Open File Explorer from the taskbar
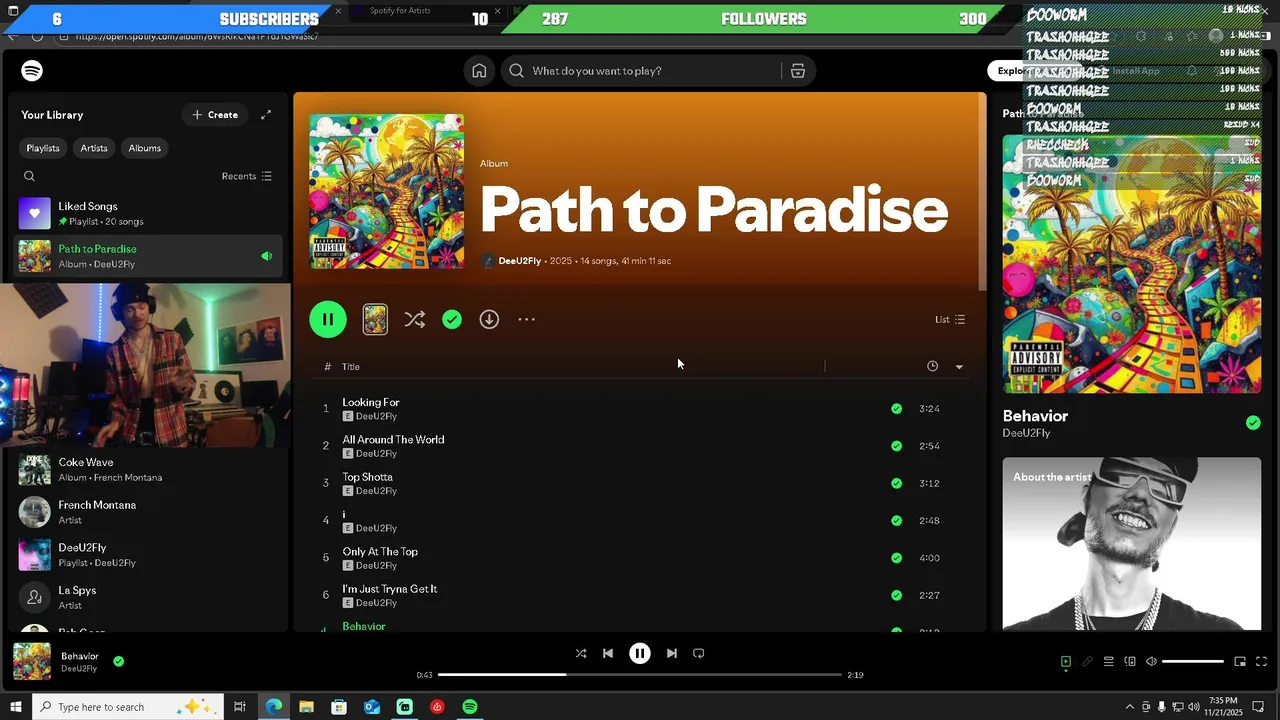Viewport: 1280px width, 720px height. click(306, 707)
